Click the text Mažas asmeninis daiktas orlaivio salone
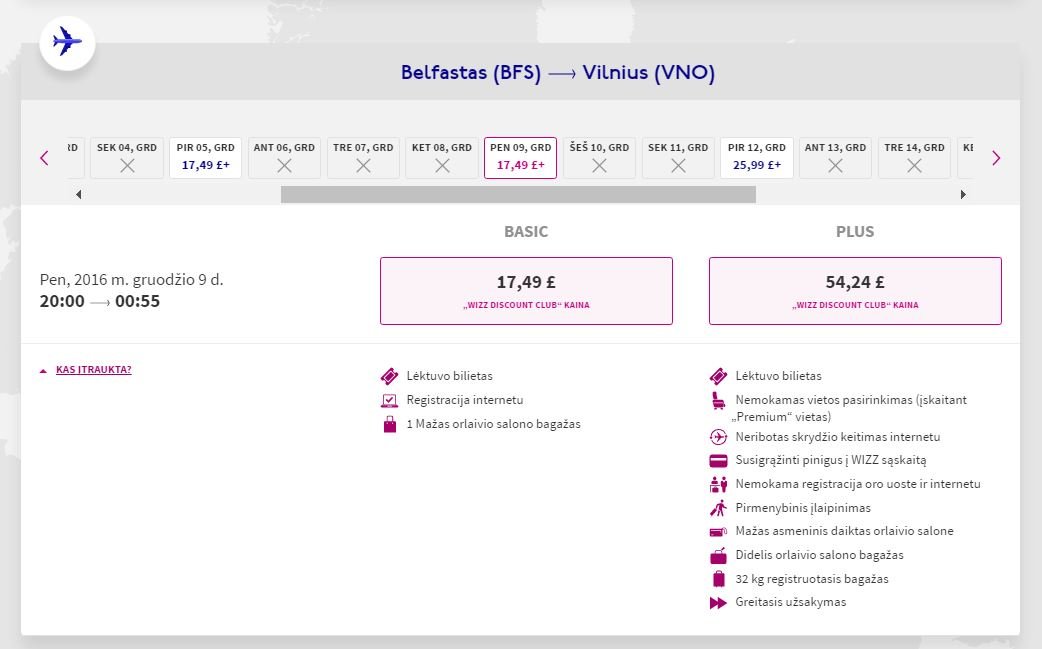 [x=845, y=531]
